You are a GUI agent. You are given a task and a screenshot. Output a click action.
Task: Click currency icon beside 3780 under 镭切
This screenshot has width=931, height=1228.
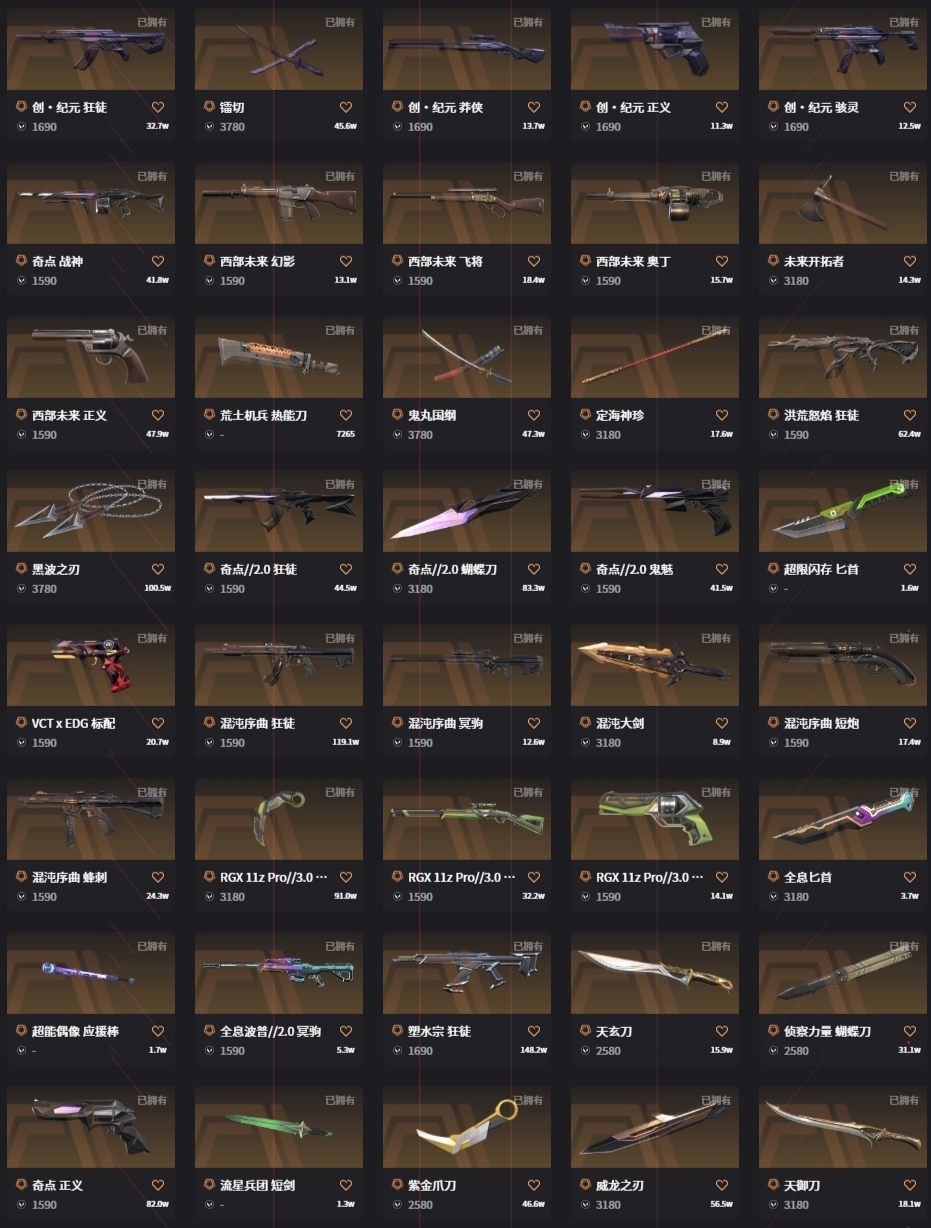[209, 127]
